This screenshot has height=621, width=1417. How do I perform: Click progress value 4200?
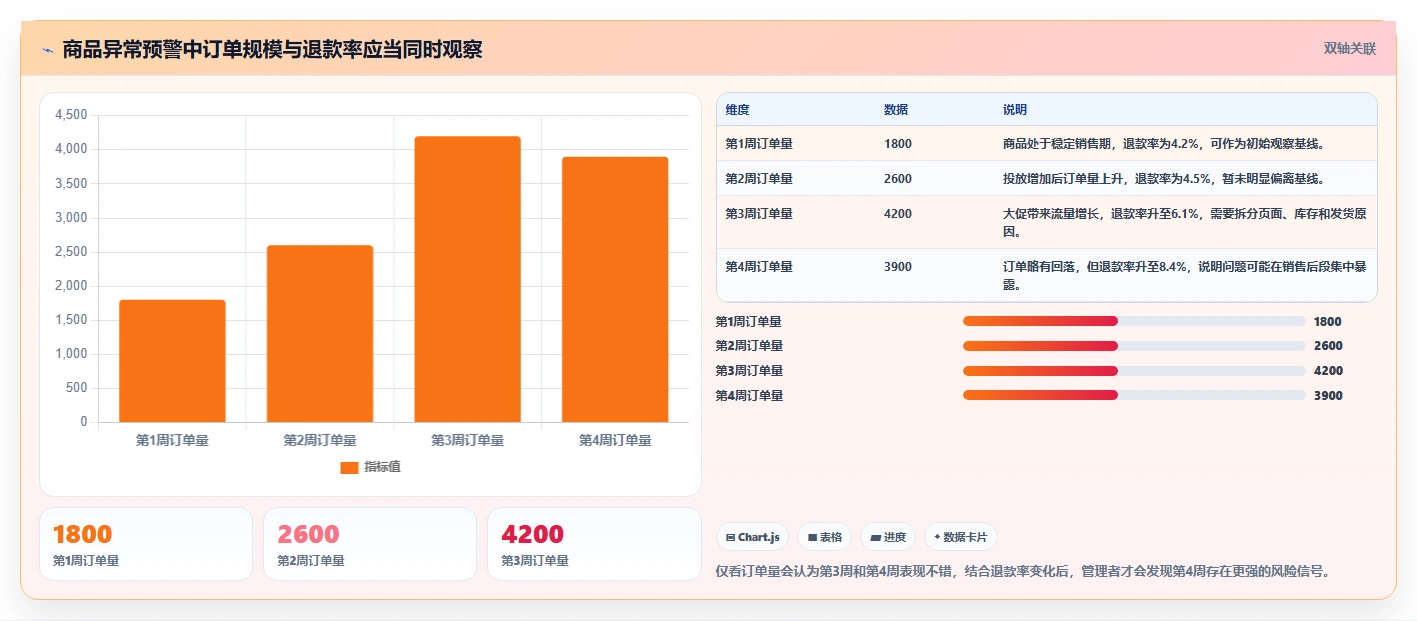point(1328,370)
